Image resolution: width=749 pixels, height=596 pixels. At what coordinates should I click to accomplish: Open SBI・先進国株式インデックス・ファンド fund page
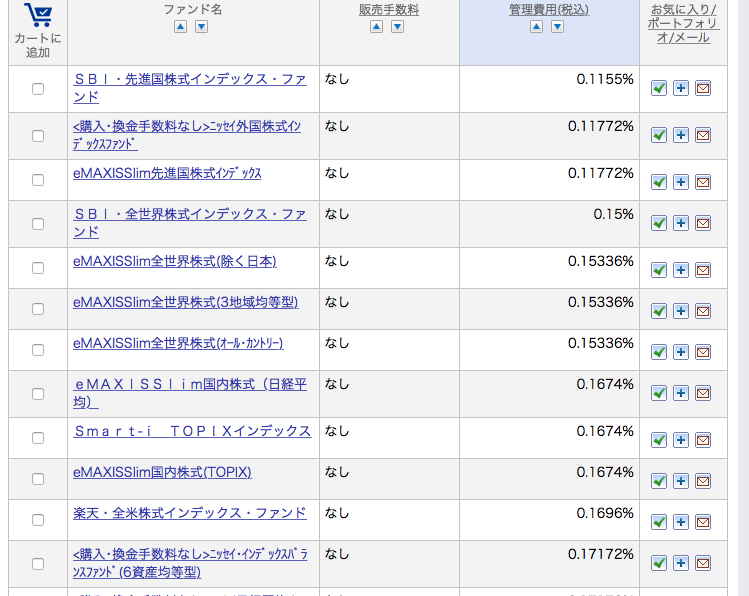coord(190,88)
